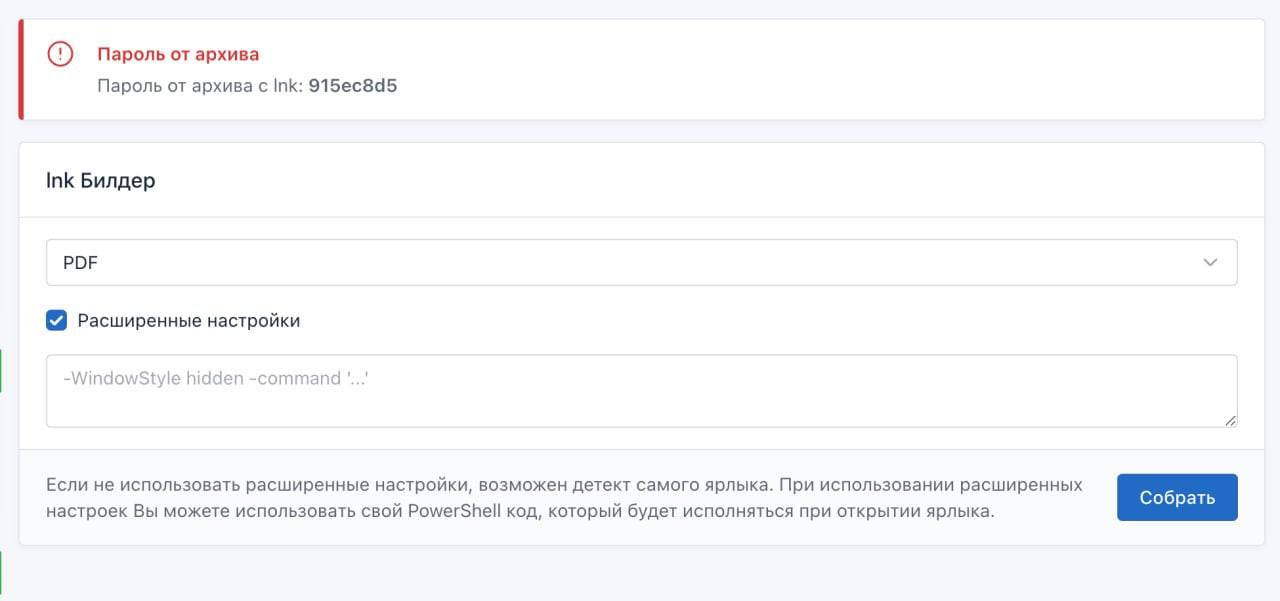Open the PDF file type dropdown
The image size is (1280, 601).
pos(640,263)
